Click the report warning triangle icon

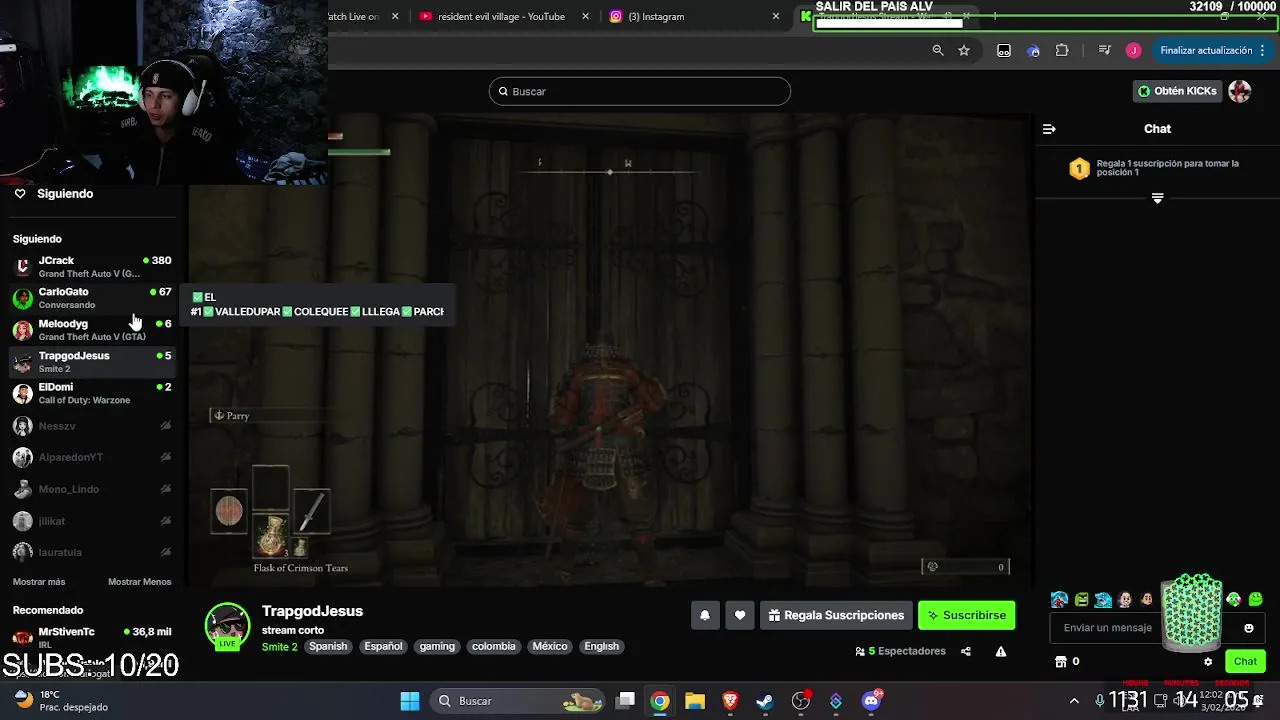coord(1001,651)
